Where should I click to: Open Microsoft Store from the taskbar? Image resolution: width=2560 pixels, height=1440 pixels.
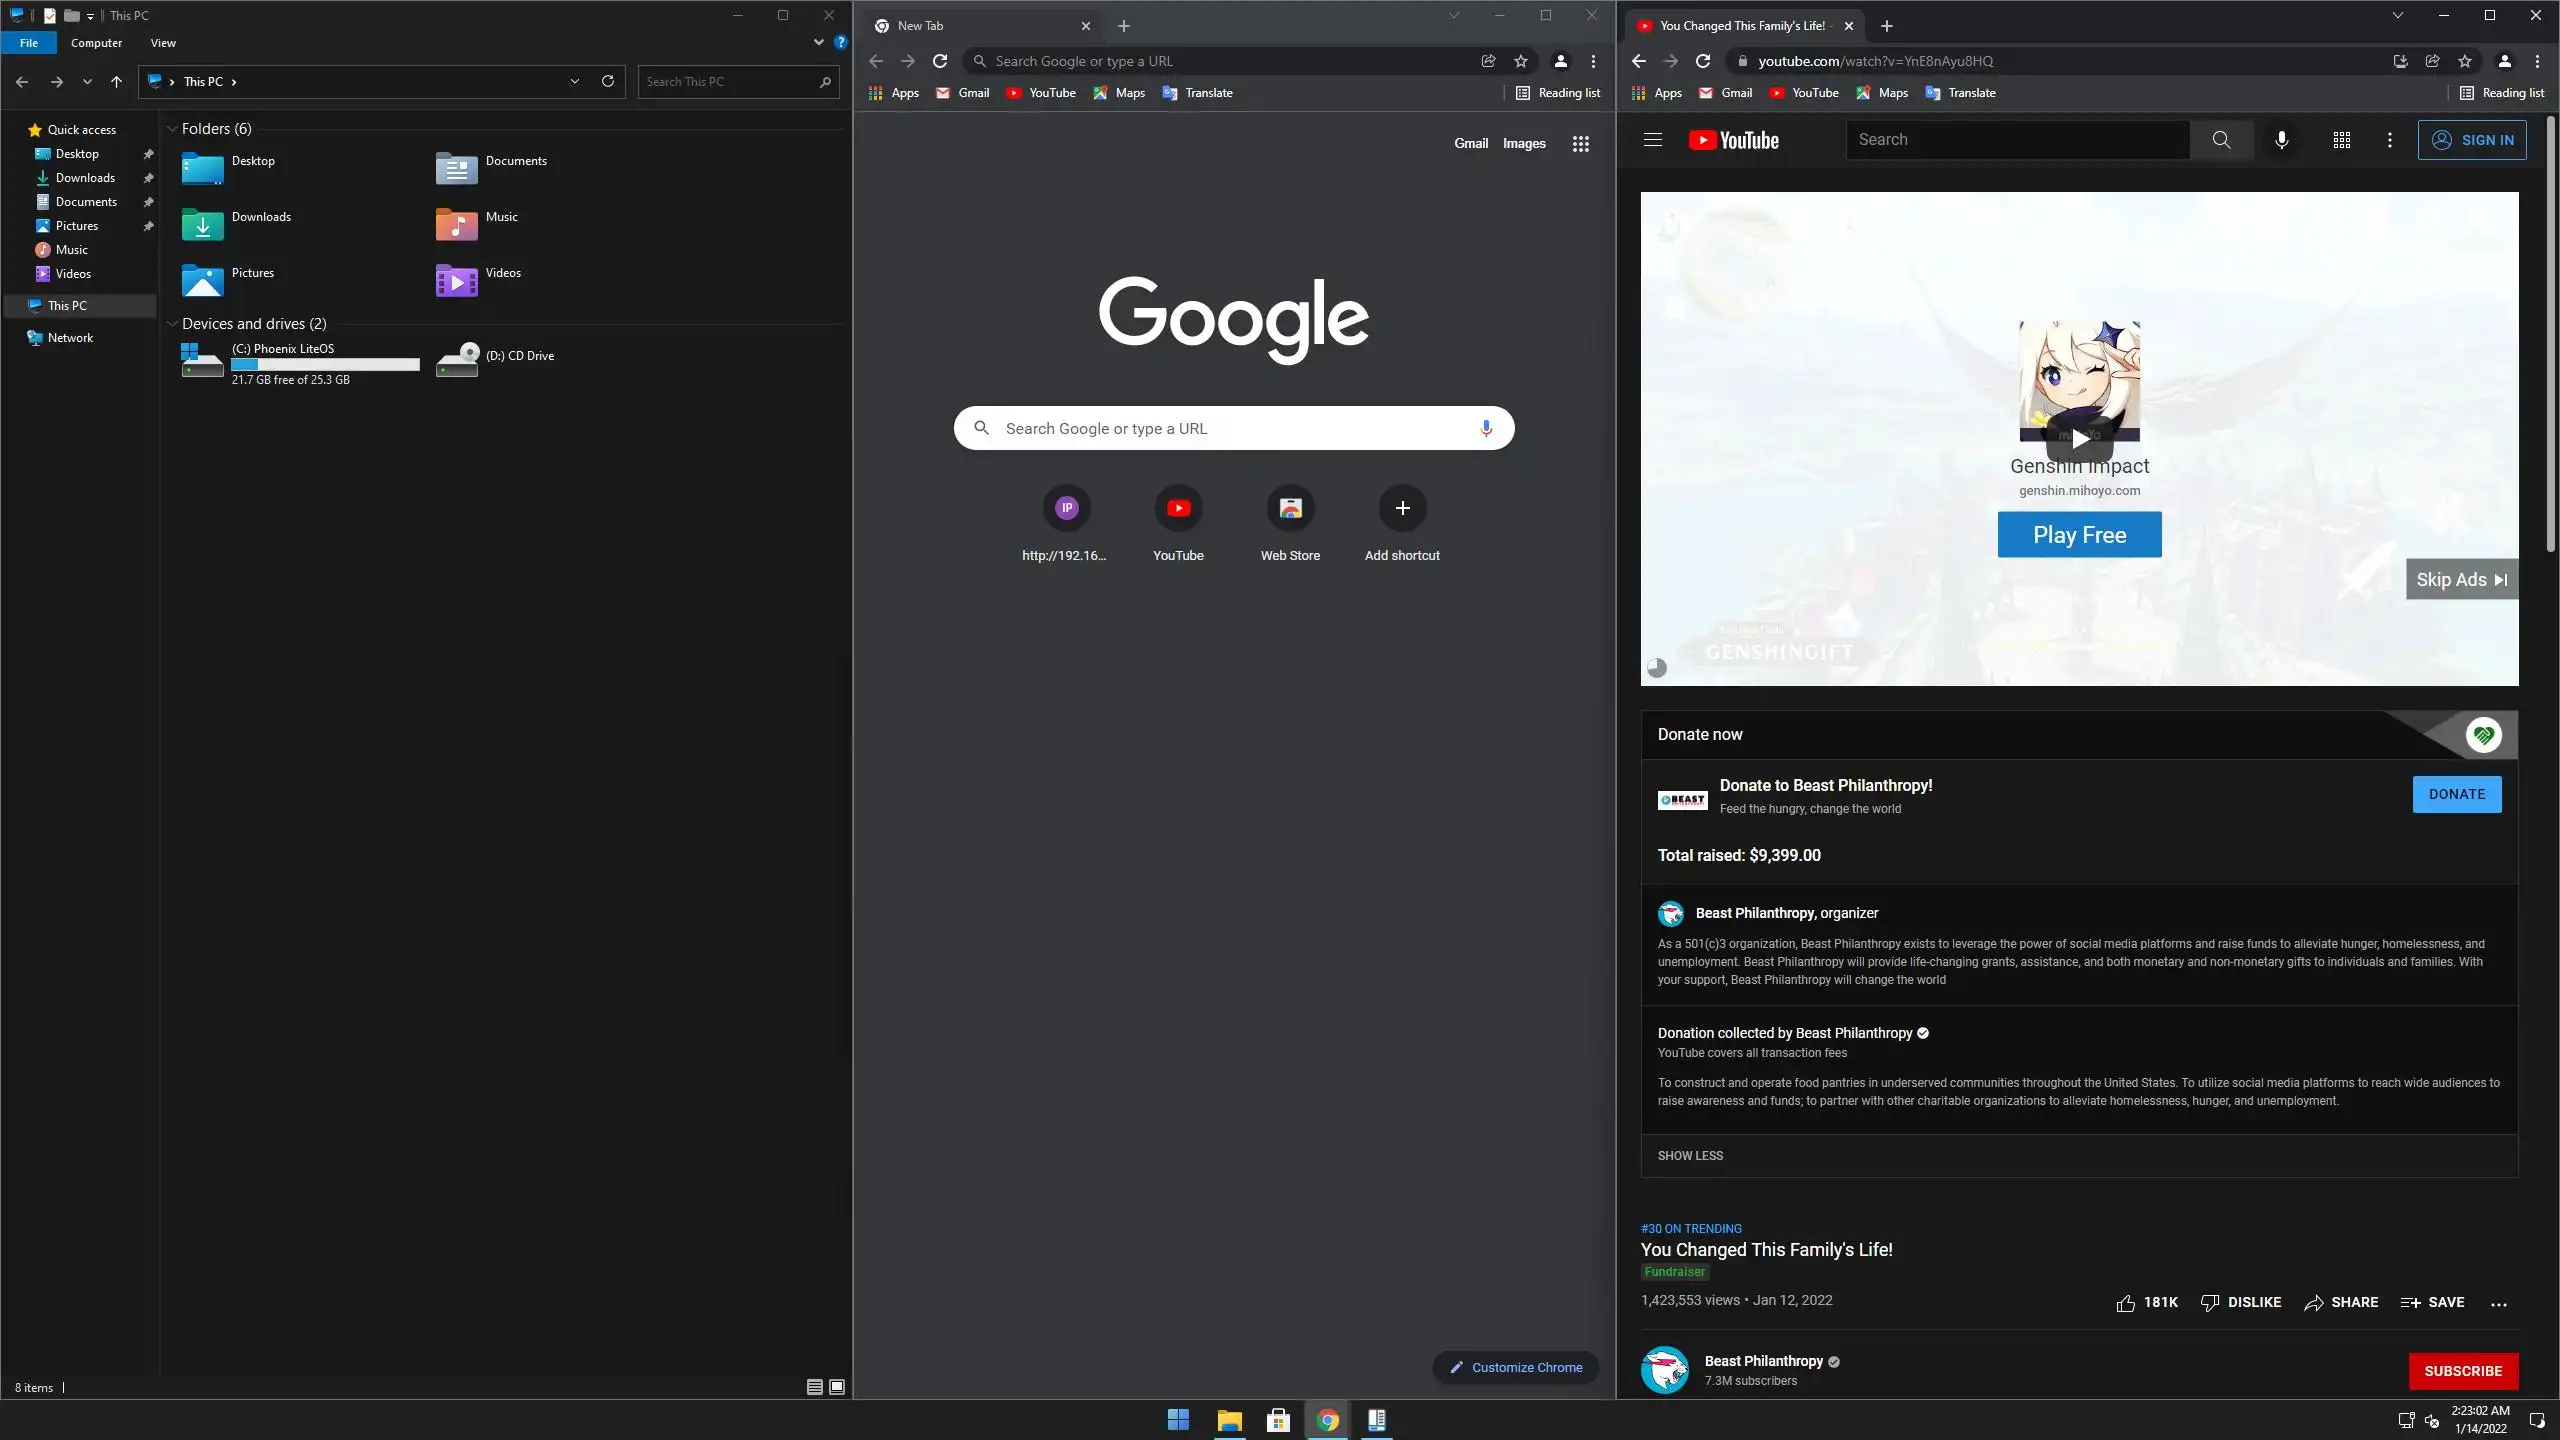[1278, 1420]
